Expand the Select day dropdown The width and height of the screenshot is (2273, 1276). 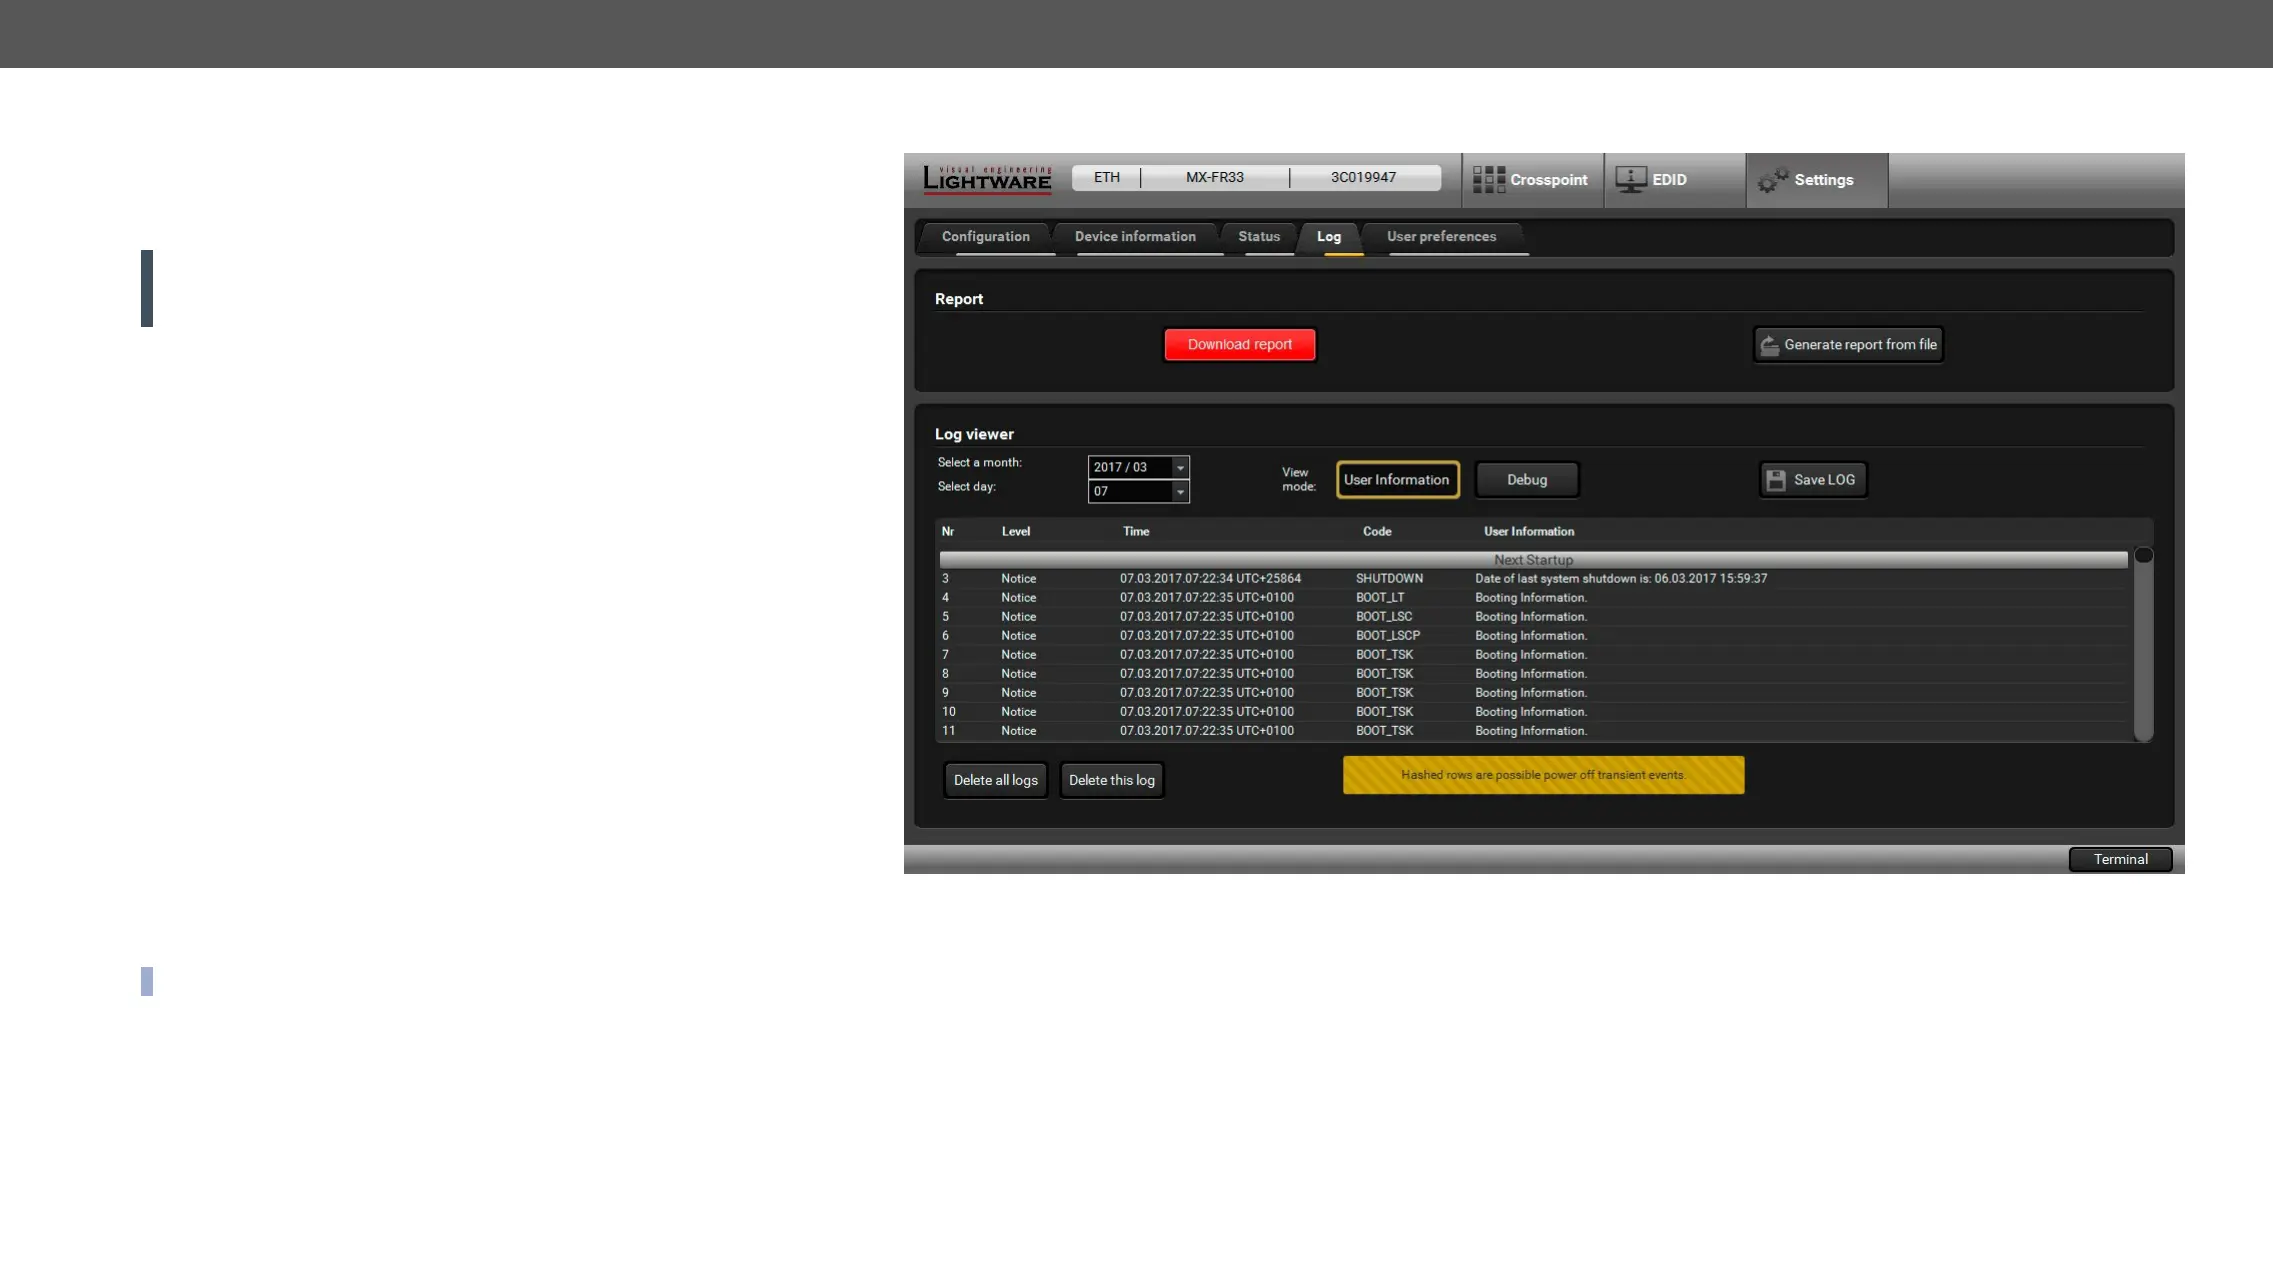[1180, 492]
